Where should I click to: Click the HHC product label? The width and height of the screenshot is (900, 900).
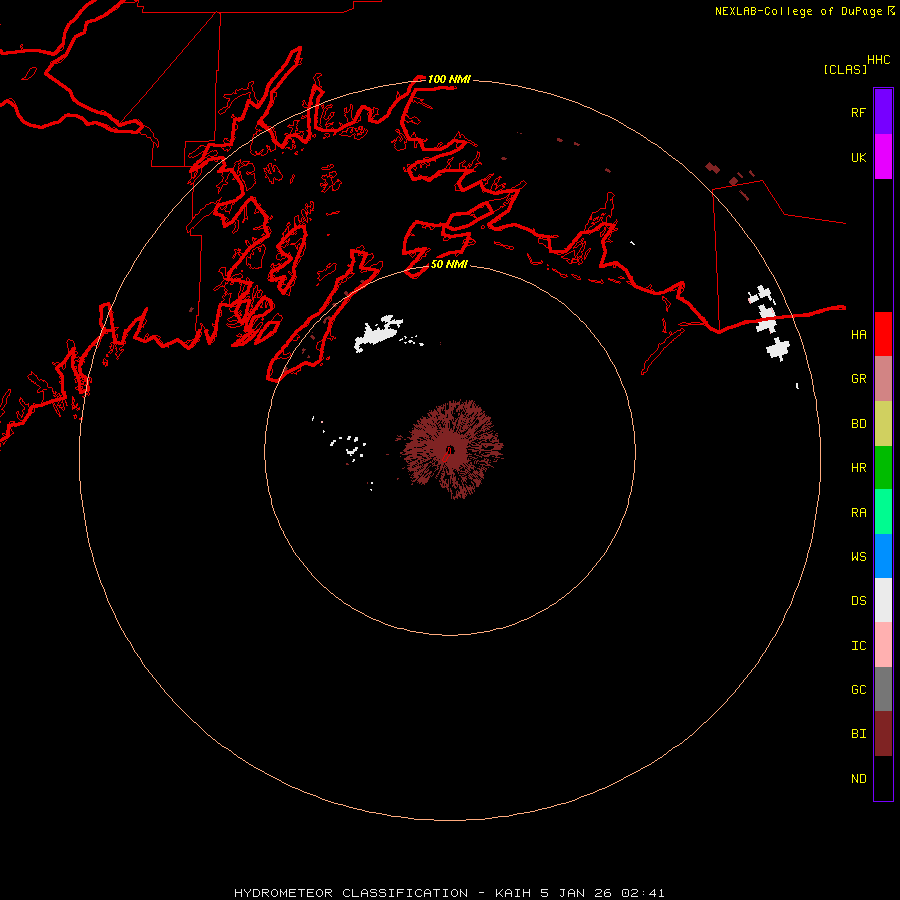(x=878, y=60)
